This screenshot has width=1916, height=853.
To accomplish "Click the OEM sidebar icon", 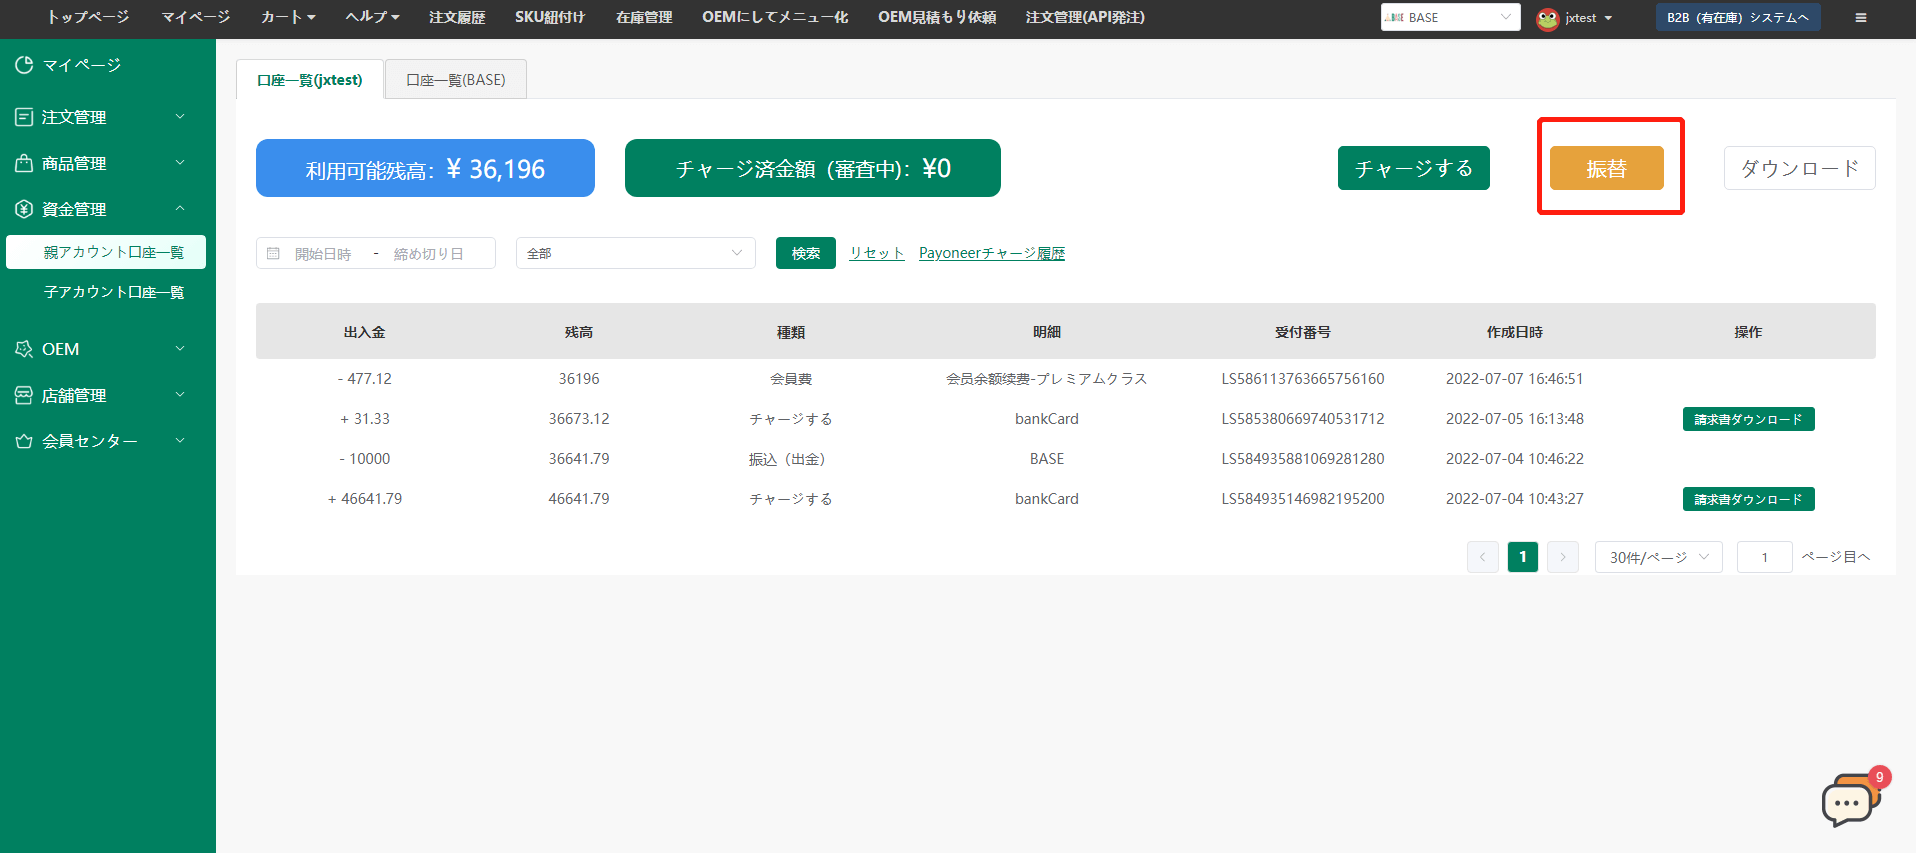I will 24,349.
